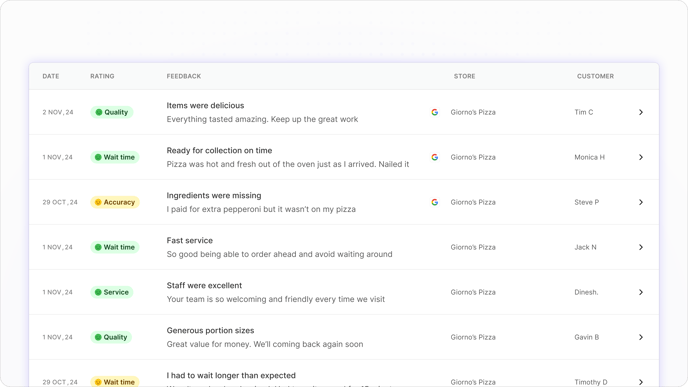Sort by the RATING column header
Viewport: 688px width, 387px height.
pos(102,76)
